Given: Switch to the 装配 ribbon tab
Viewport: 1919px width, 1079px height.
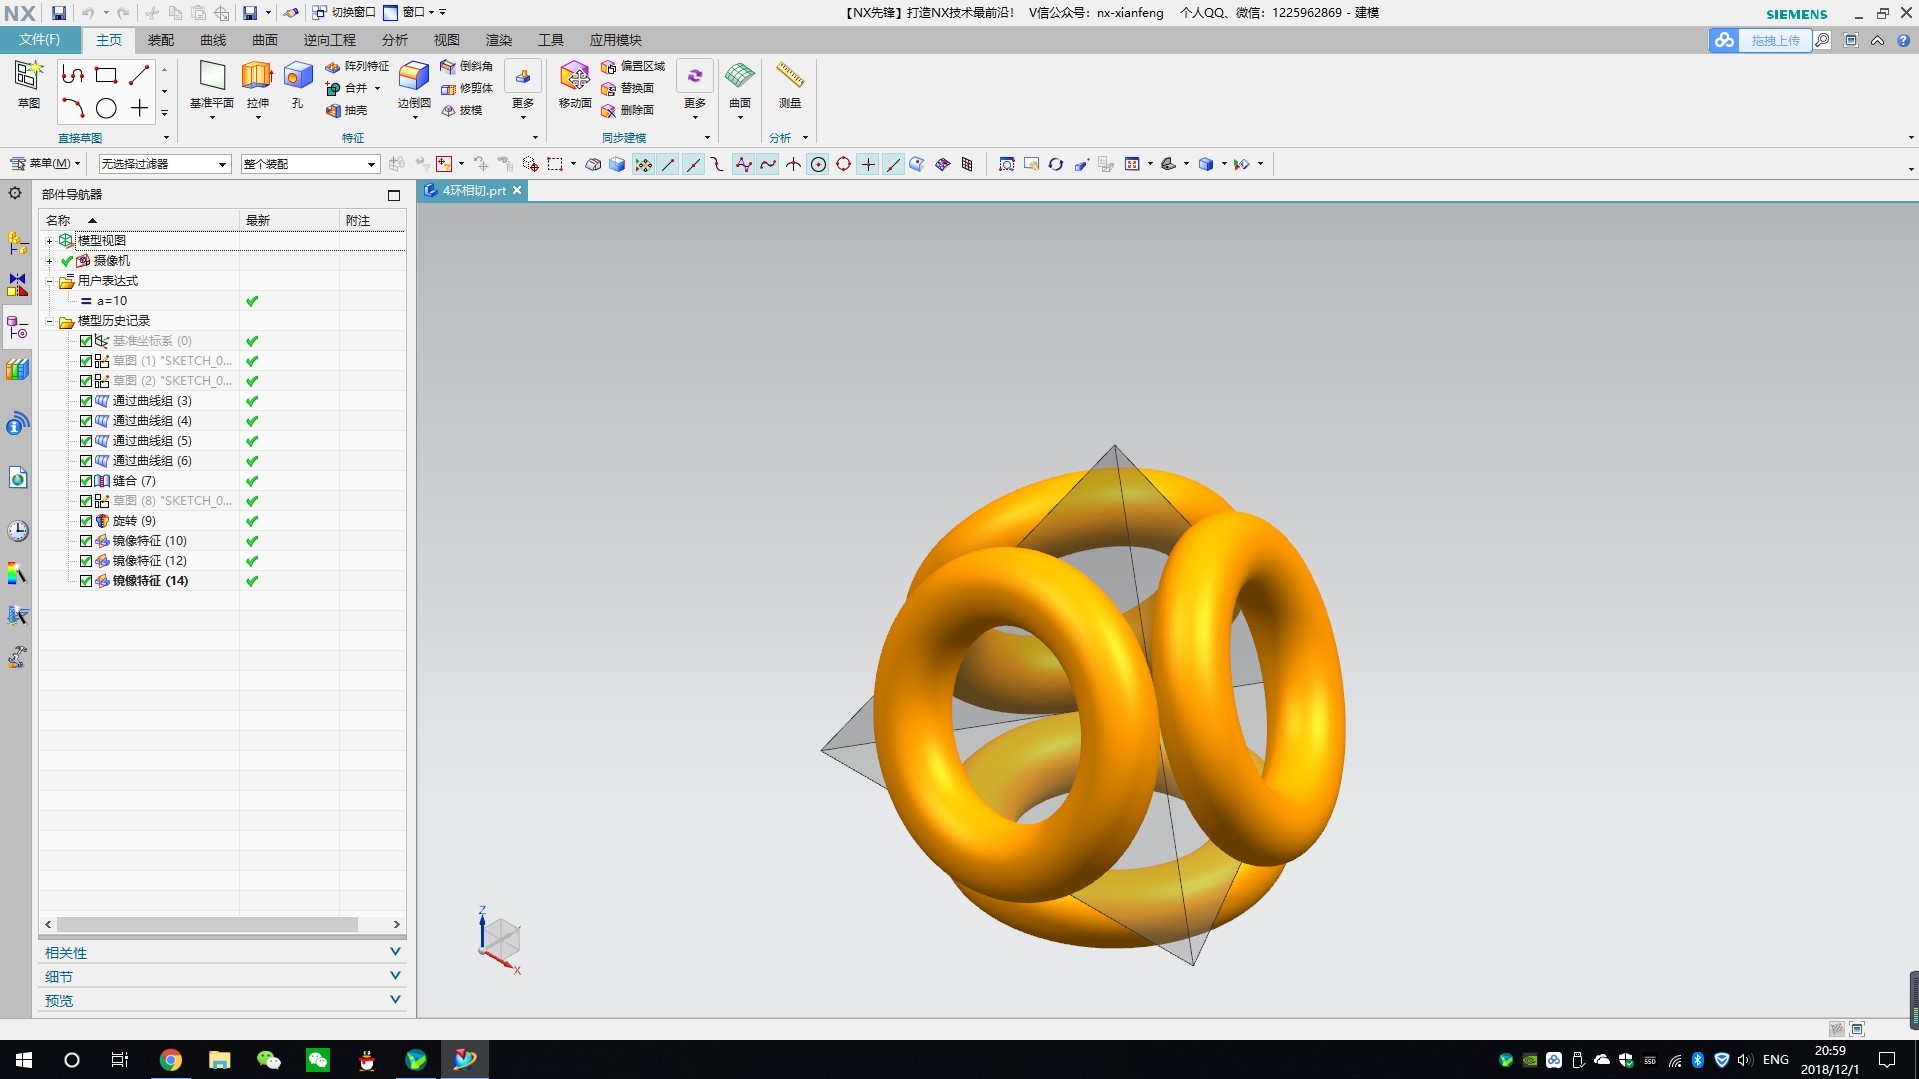Looking at the screenshot, I should coord(161,40).
